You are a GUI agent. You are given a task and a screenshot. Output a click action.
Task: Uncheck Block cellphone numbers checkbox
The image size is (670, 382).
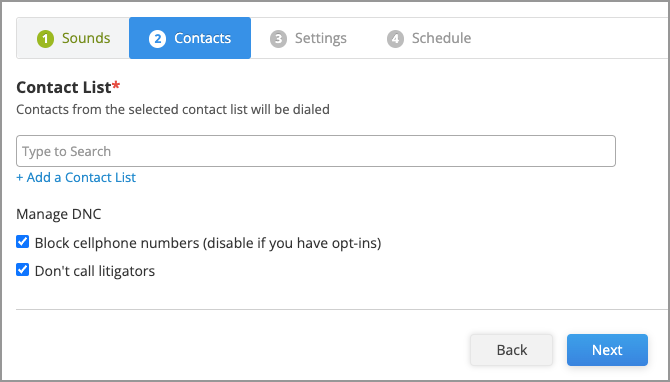pyautogui.click(x=23, y=242)
